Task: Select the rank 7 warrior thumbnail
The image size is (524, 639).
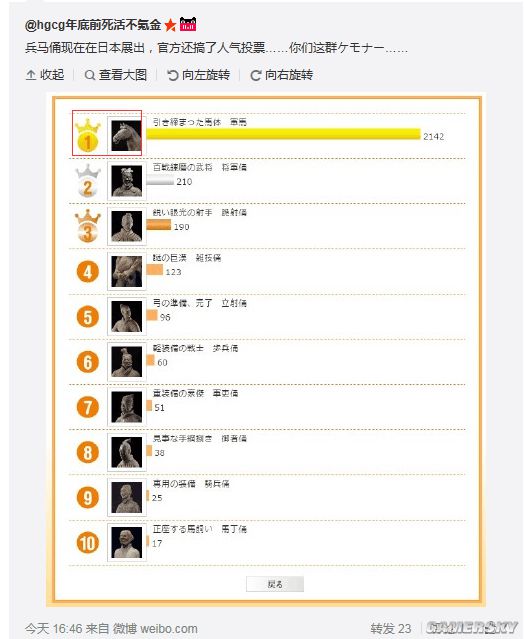Action: click(x=127, y=407)
